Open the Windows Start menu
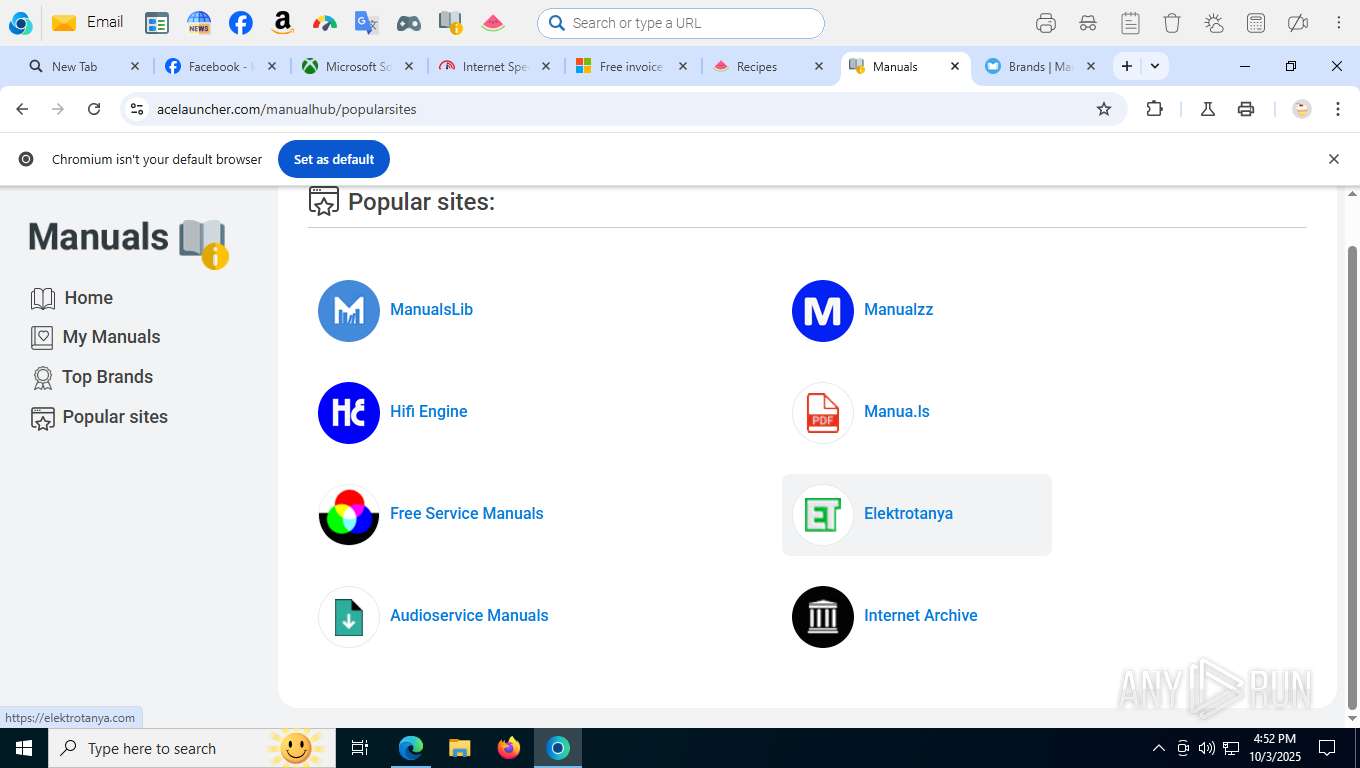This screenshot has height=768, width=1360. [x=23, y=748]
